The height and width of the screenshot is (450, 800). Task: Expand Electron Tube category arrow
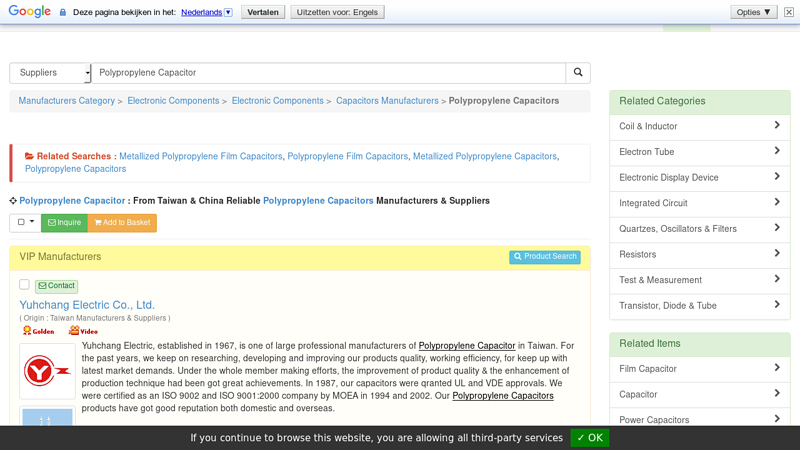pyautogui.click(x=776, y=152)
